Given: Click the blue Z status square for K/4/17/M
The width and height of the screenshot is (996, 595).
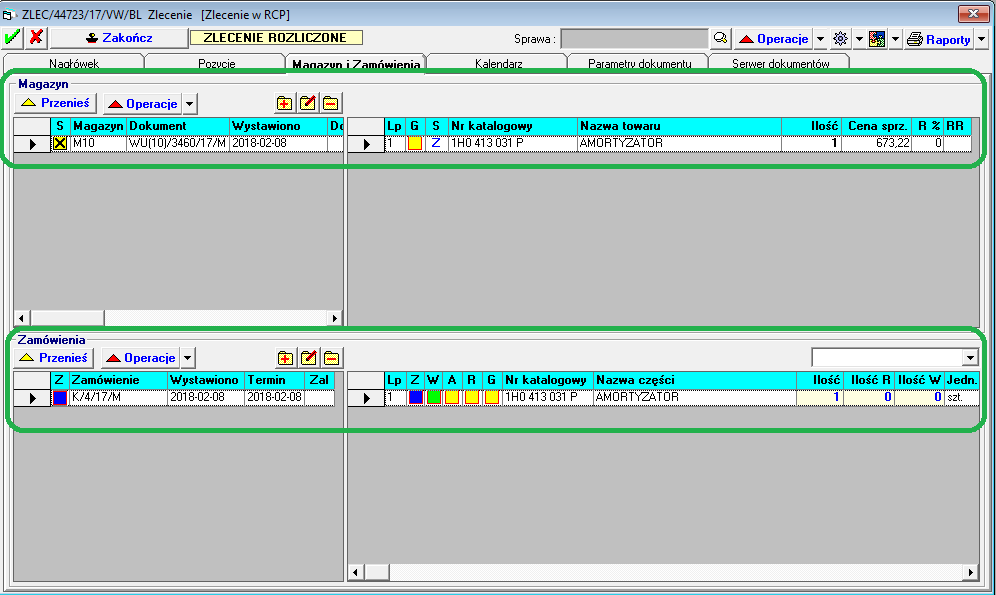Looking at the screenshot, I should pos(60,397).
